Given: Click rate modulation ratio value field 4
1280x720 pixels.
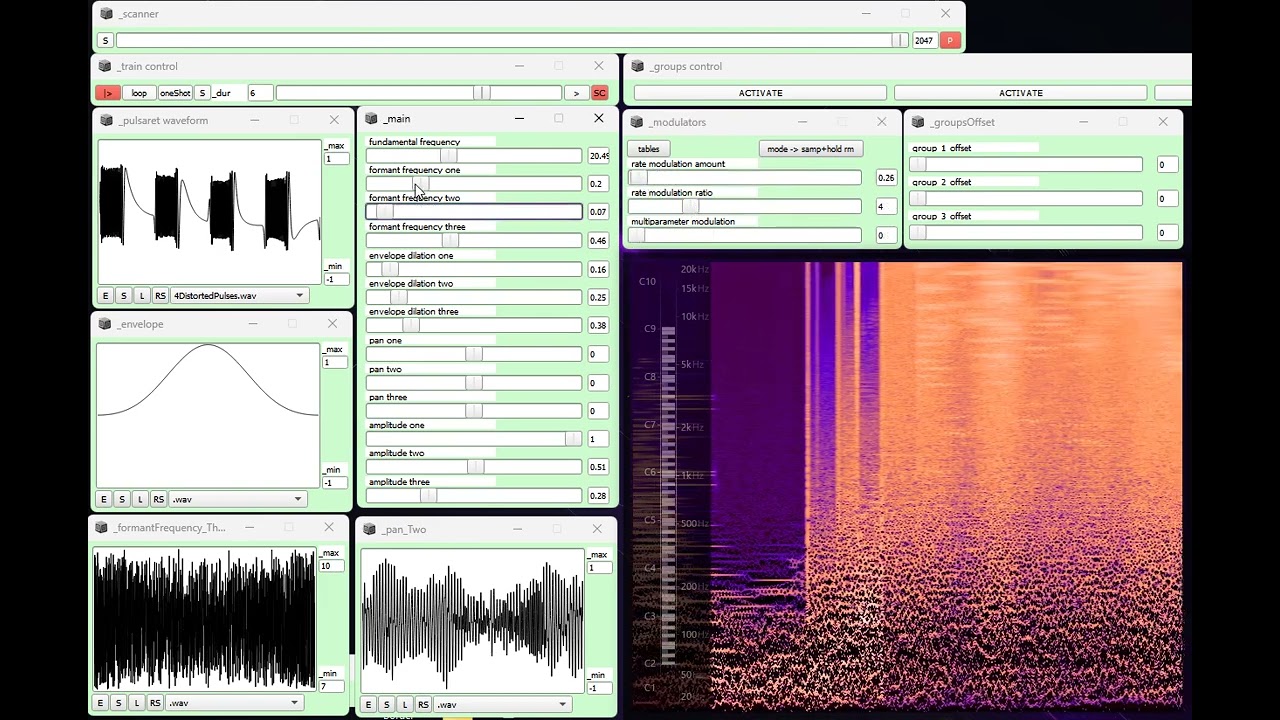Looking at the screenshot, I should pyautogui.click(x=886, y=207).
